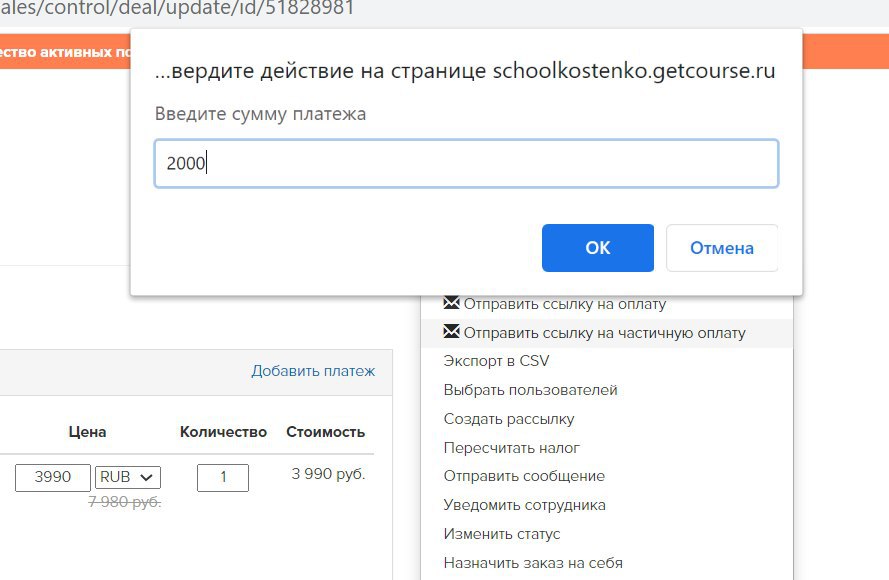Click the quantity field showing 1
889x580 pixels.
point(223,477)
